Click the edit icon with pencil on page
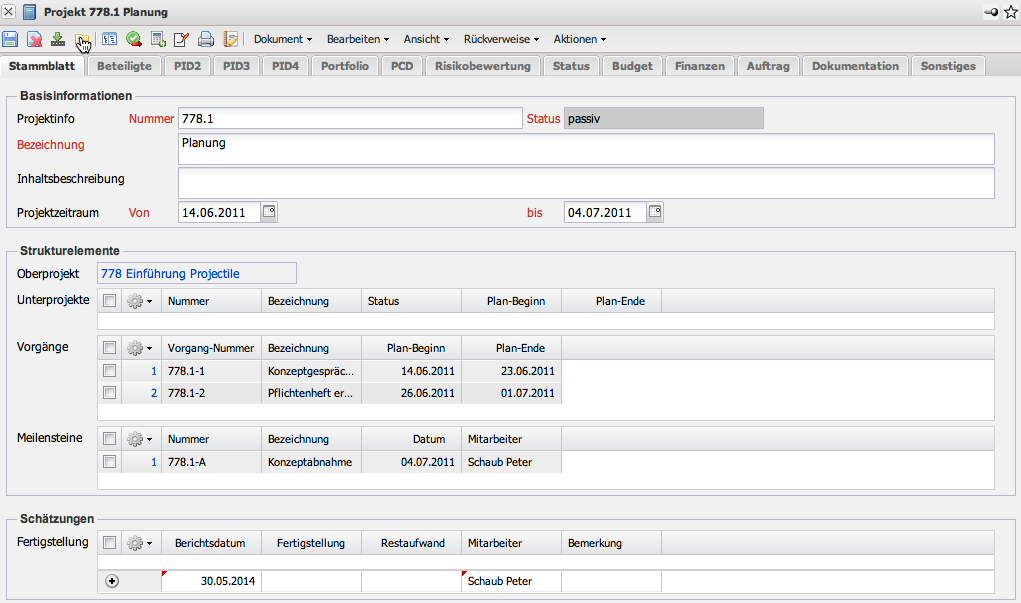The image size is (1021, 603). tap(181, 40)
